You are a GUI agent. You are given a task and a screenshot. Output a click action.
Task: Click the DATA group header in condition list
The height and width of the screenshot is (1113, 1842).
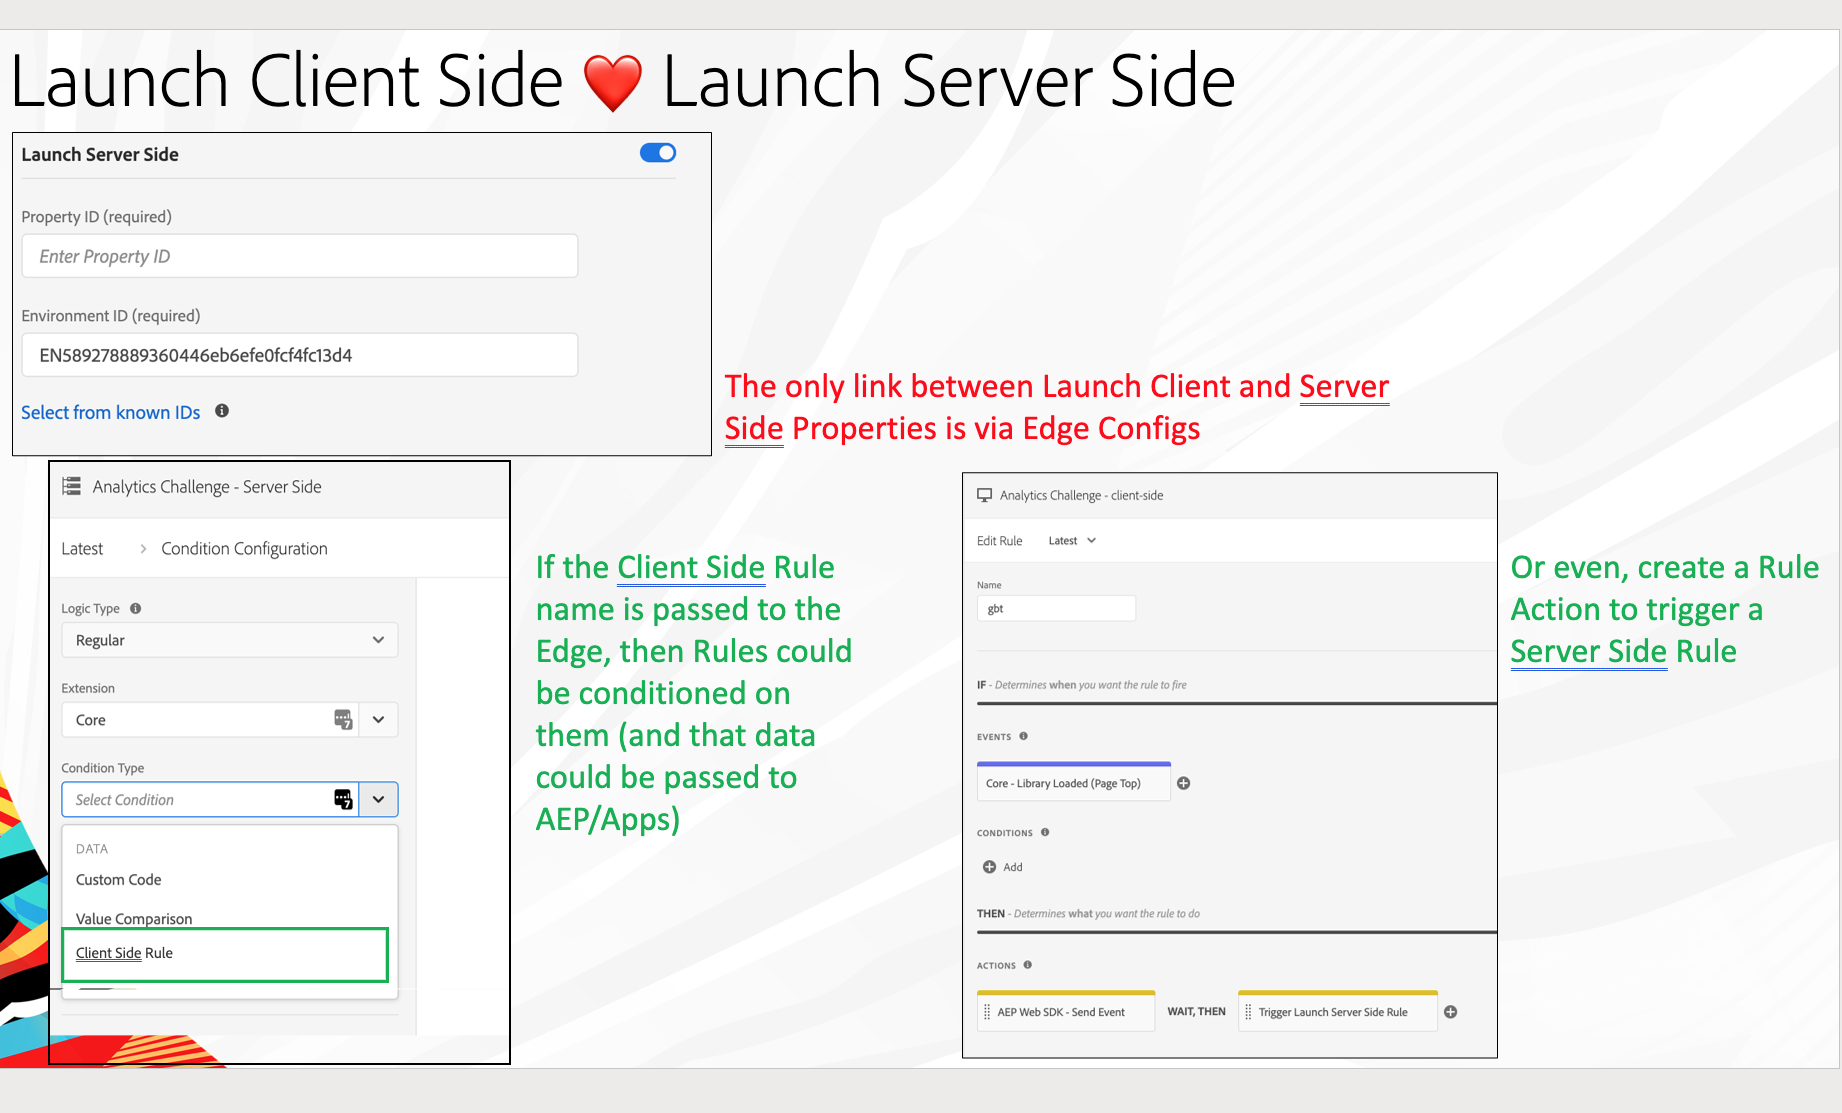tap(92, 849)
